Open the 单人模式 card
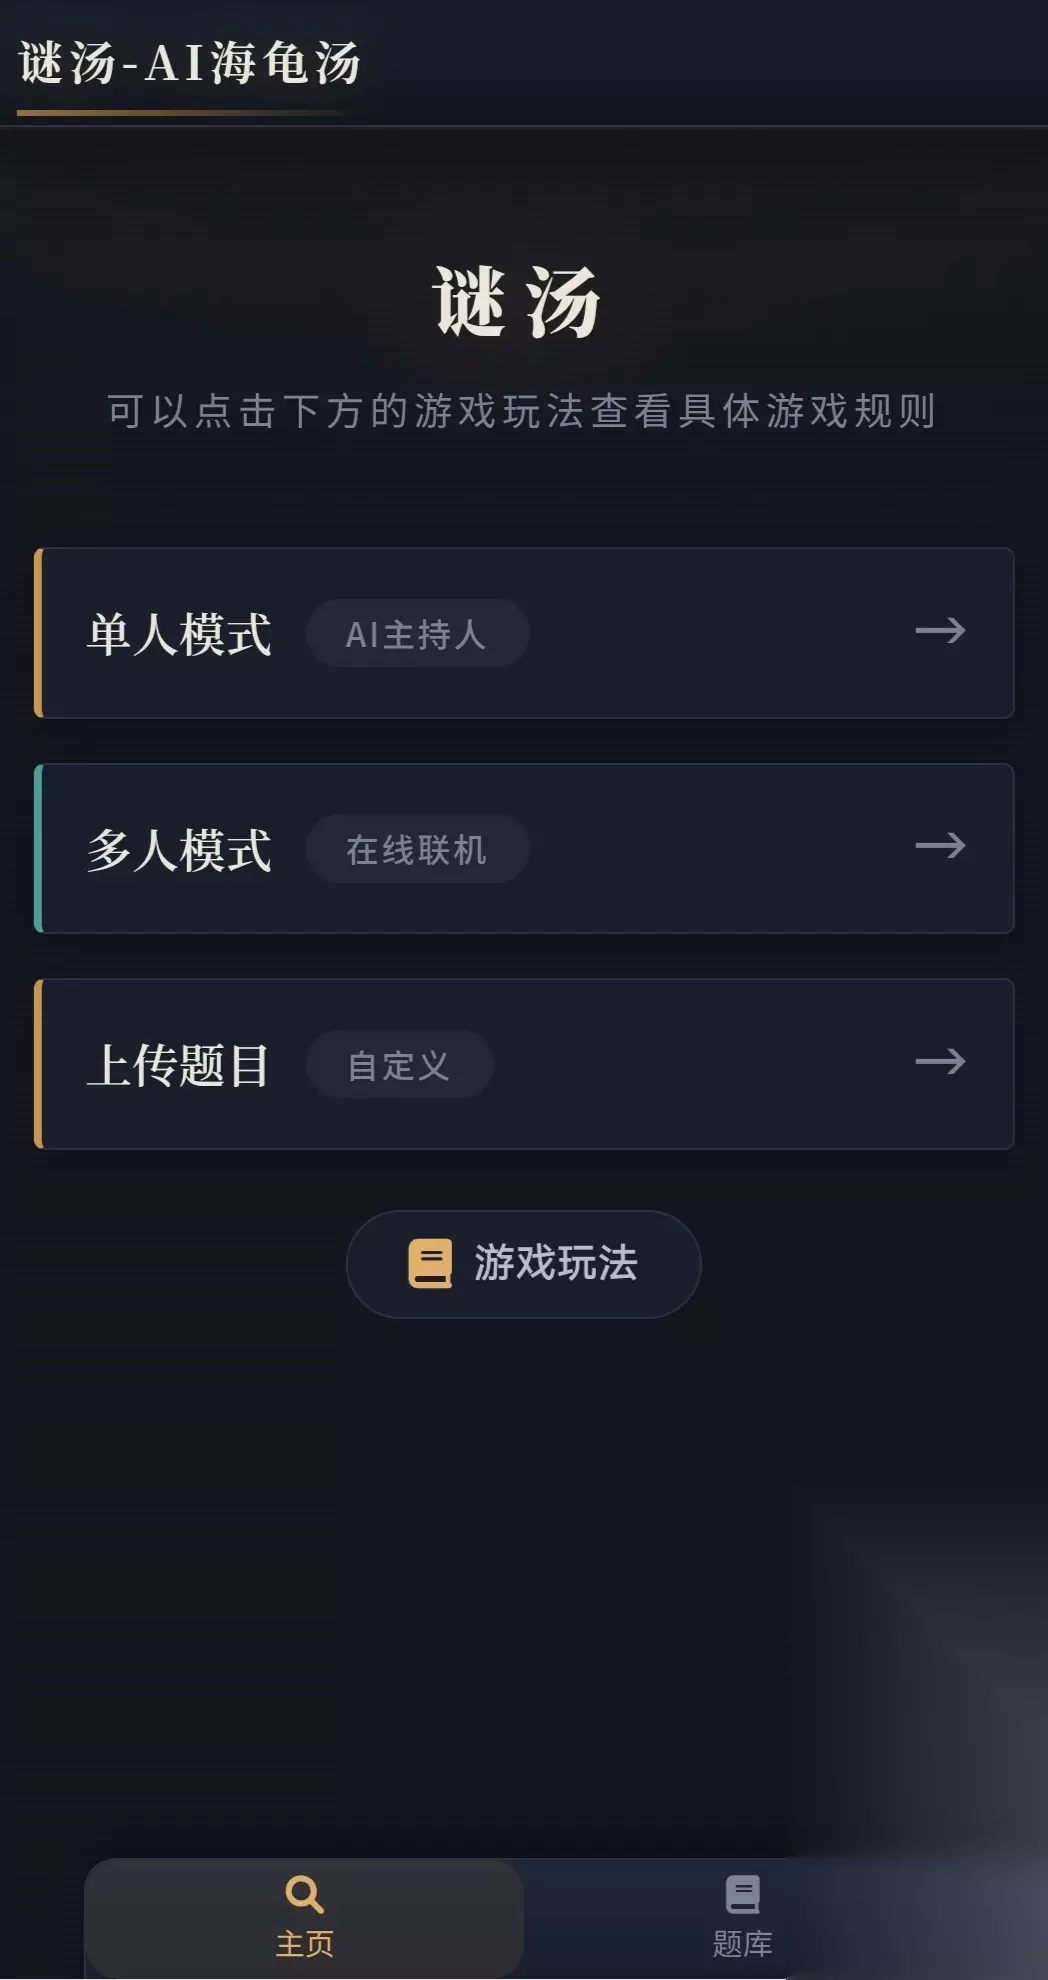1048x1980 pixels. click(x=524, y=633)
